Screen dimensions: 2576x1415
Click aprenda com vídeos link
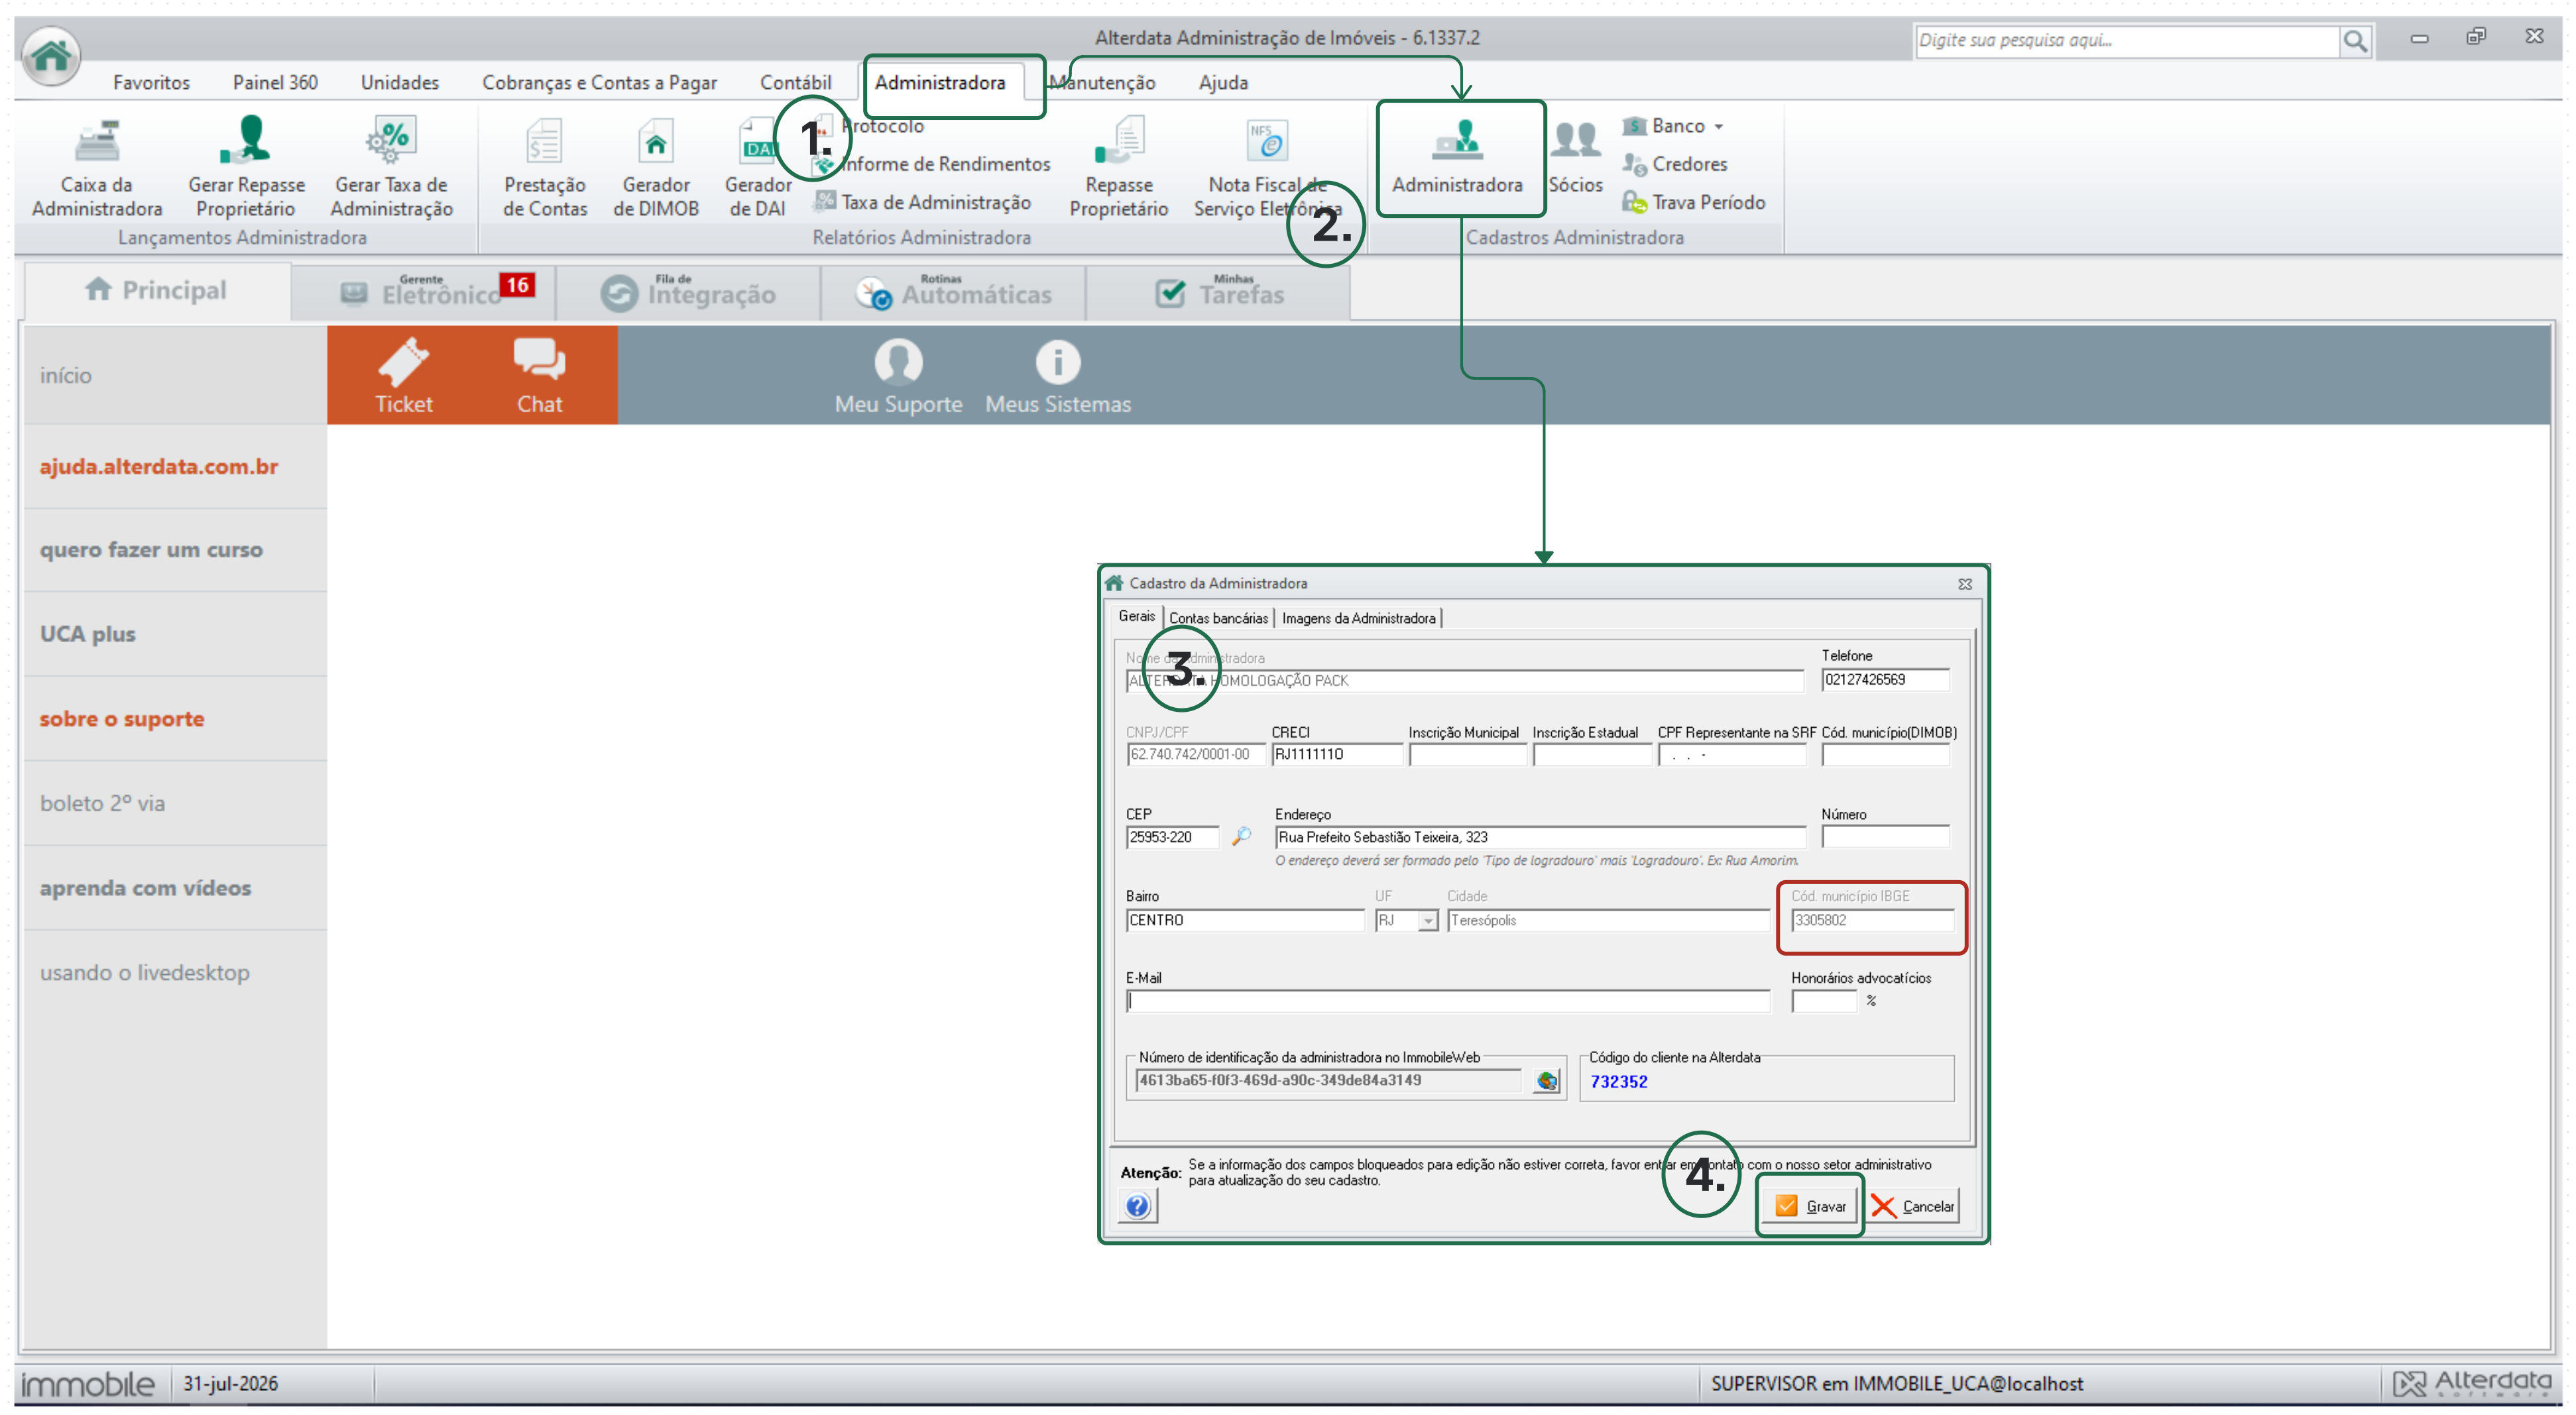point(145,888)
